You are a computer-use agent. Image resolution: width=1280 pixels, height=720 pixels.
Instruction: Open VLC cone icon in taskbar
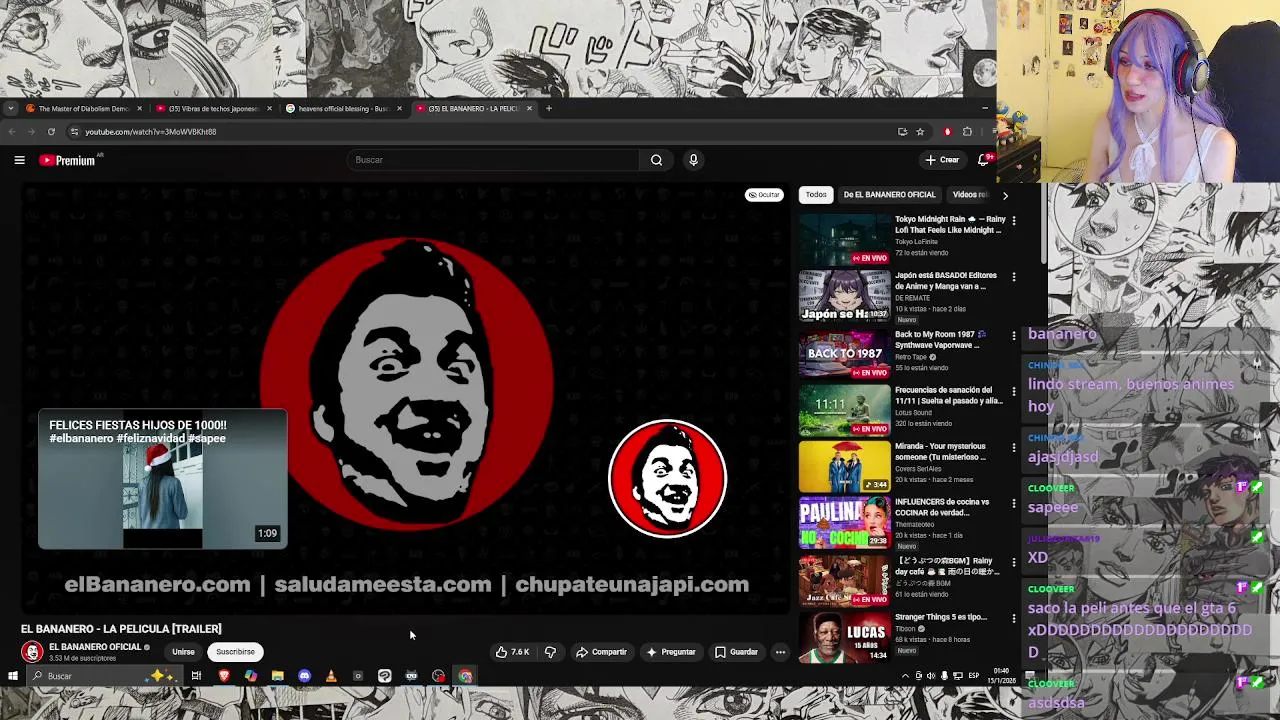(x=331, y=676)
